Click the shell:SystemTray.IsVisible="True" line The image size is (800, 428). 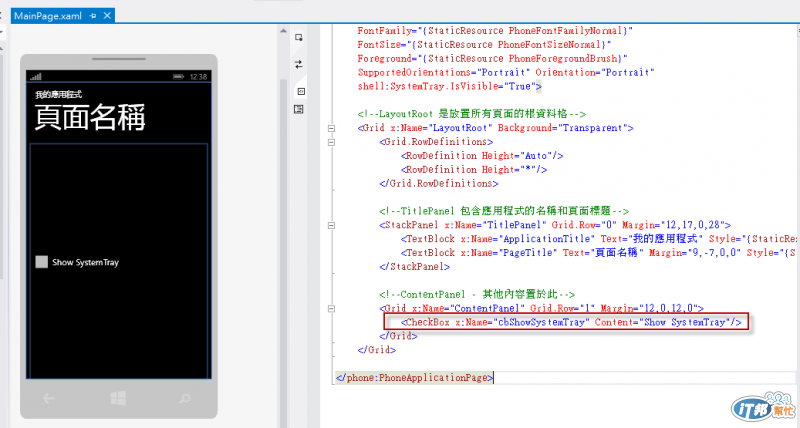[449, 87]
